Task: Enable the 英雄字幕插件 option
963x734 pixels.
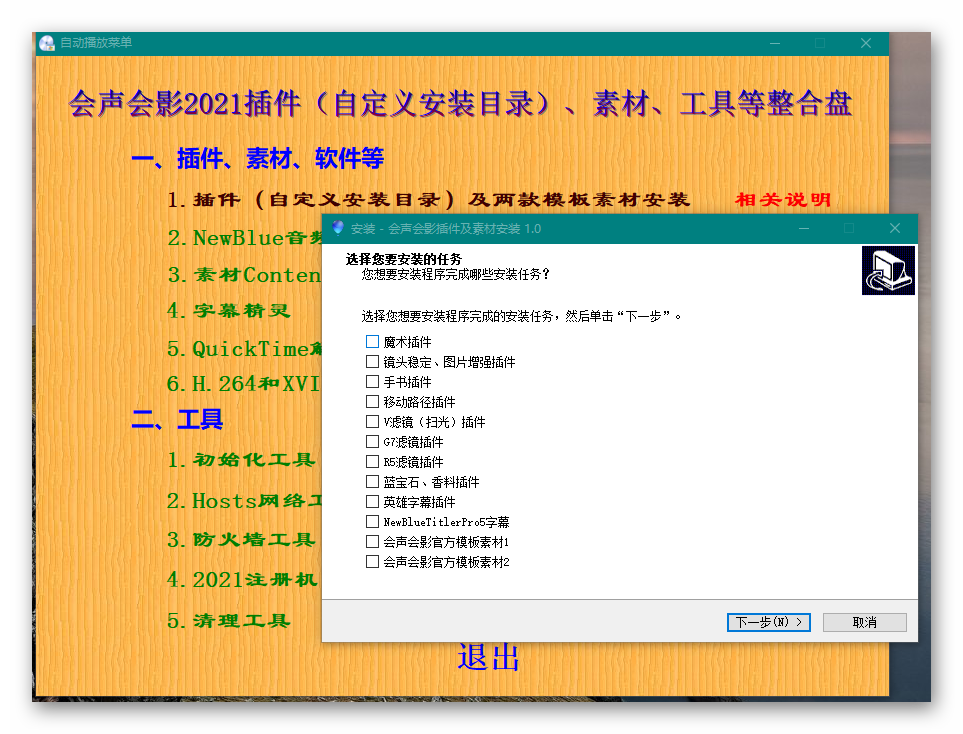Action: [372, 502]
